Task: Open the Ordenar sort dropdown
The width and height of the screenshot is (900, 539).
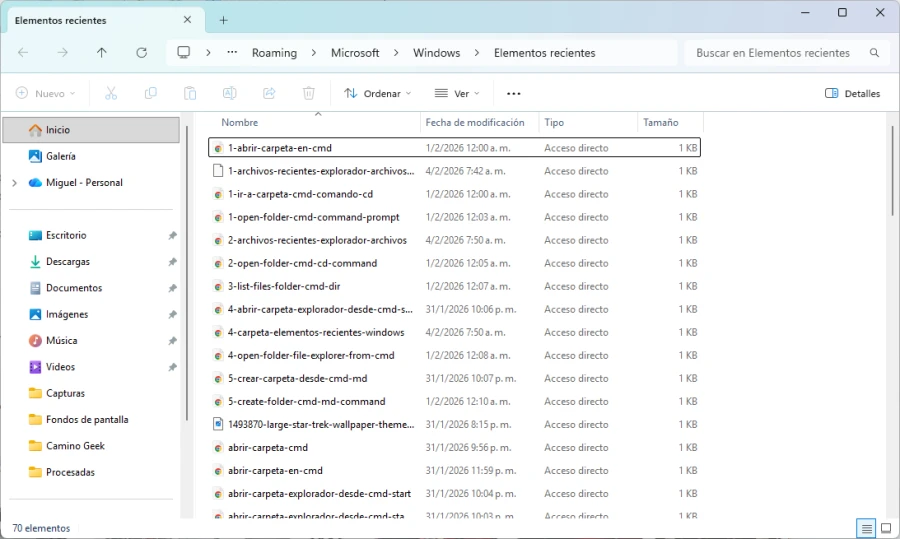Action: coord(378,94)
